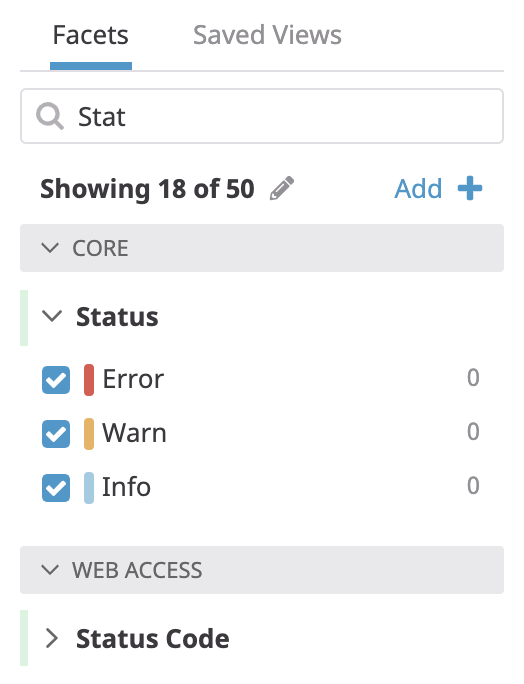Collapse the CORE section chevron
The width and height of the screenshot is (524, 684).
50,248
